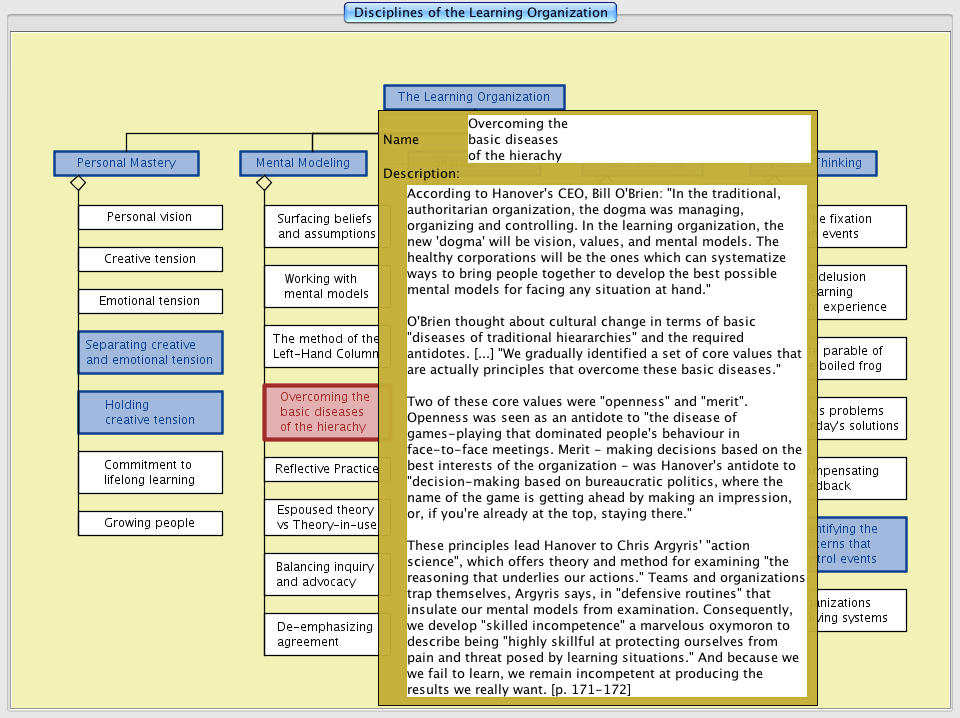Select The Learning Organization root node
The image size is (960, 718).
tap(474, 97)
